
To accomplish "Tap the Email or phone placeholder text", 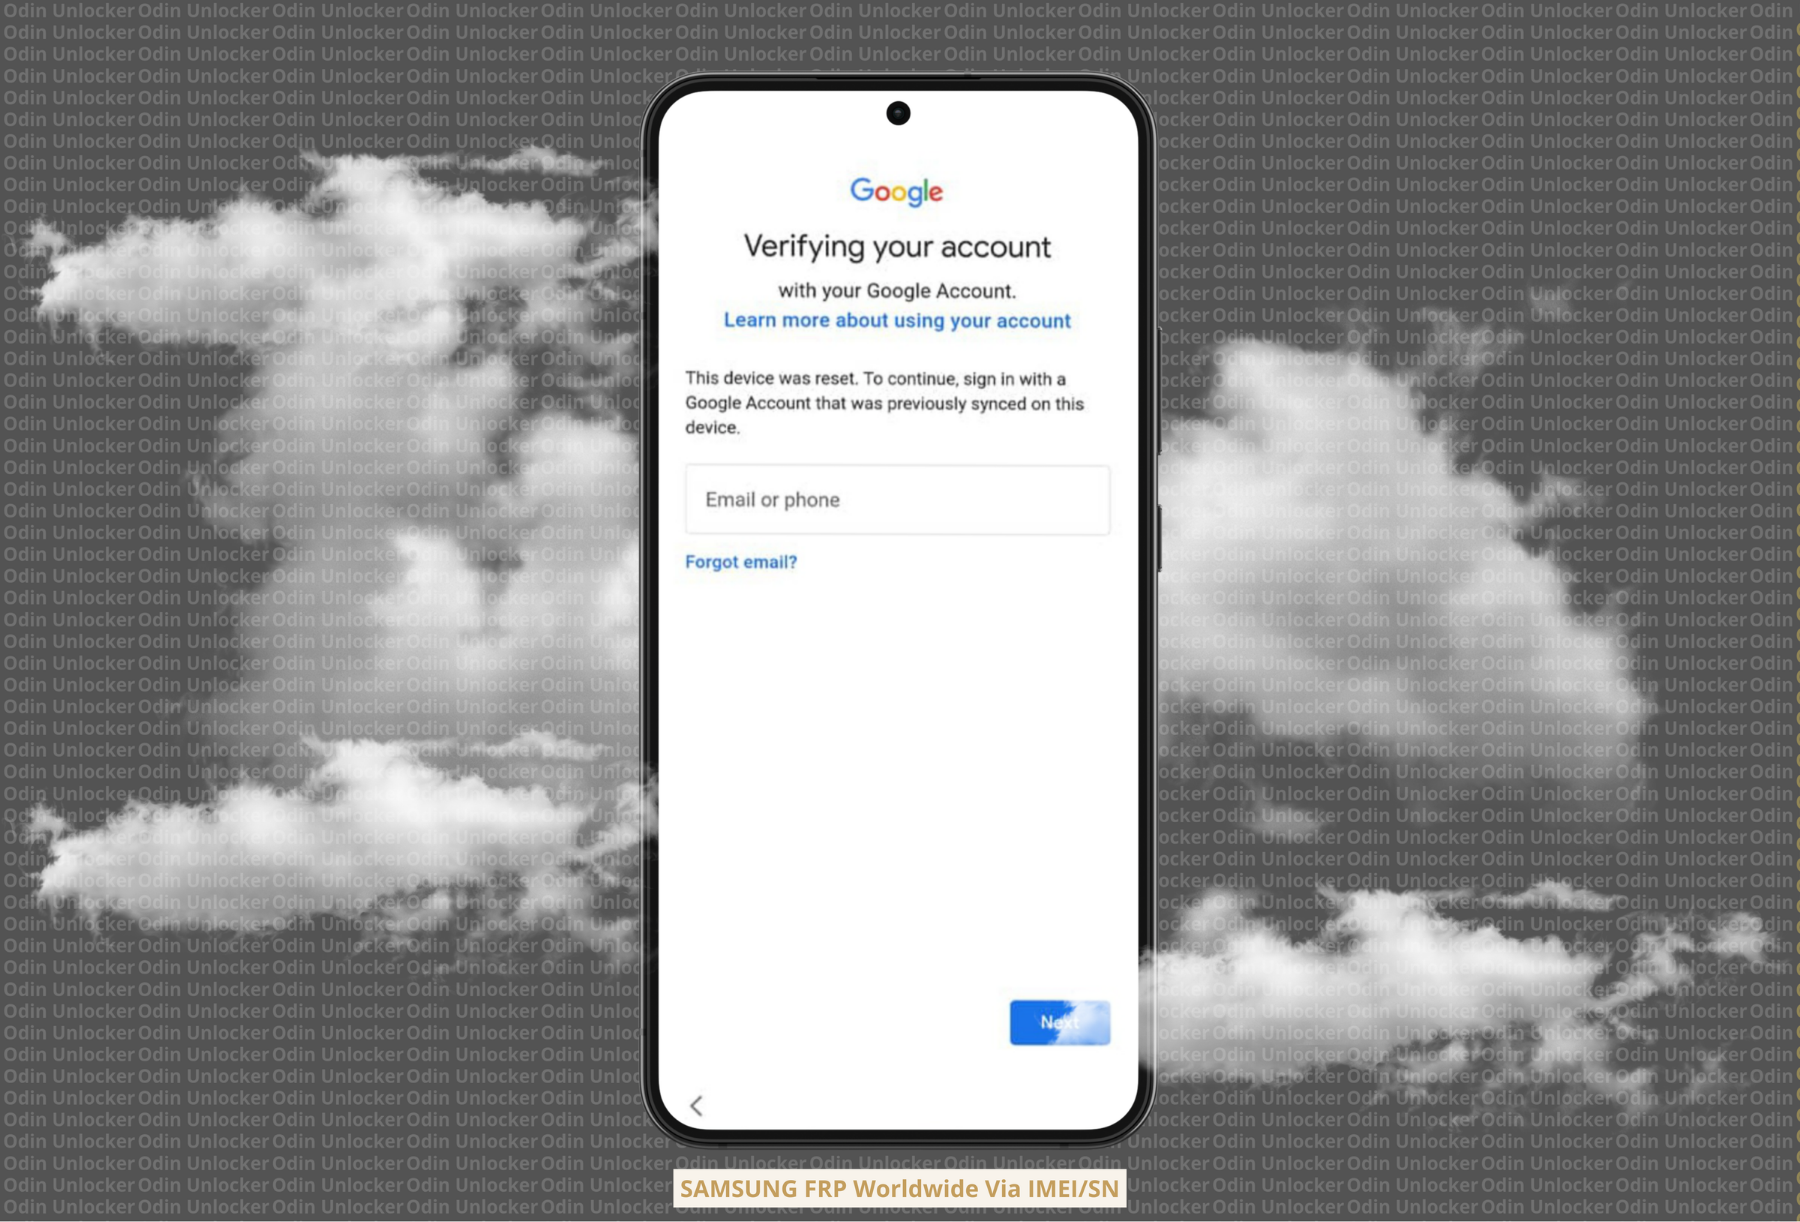I will 772,499.
